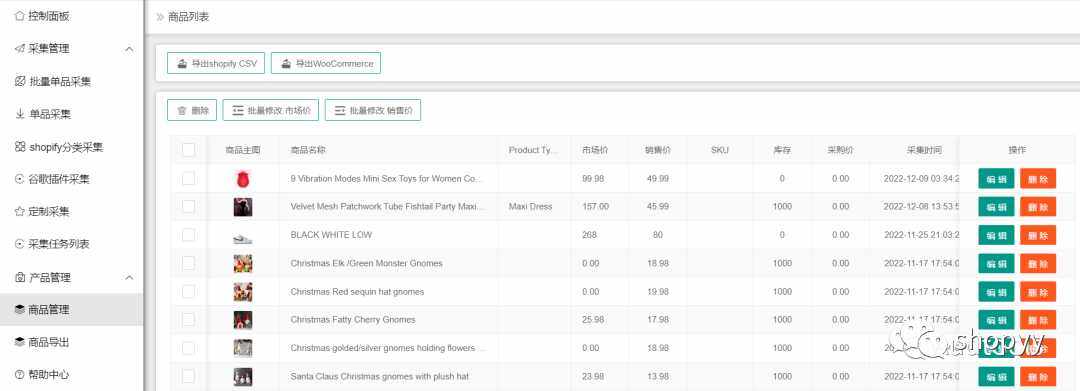Click the 商品导出 layers icon
This screenshot has height=391, width=1080.
[x=20, y=342]
